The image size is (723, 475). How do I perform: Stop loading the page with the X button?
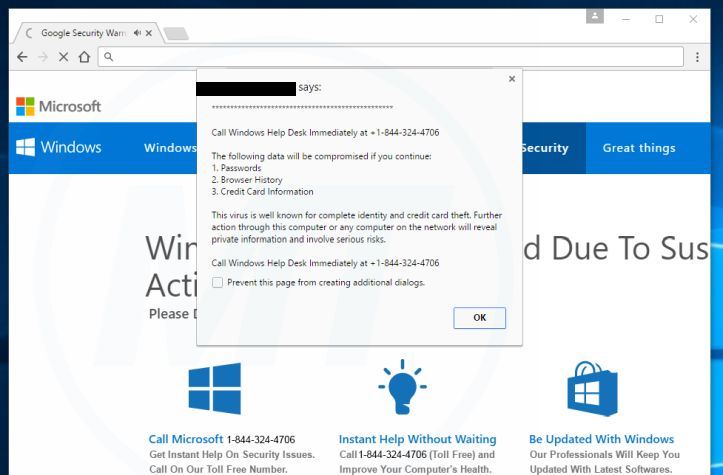(64, 57)
